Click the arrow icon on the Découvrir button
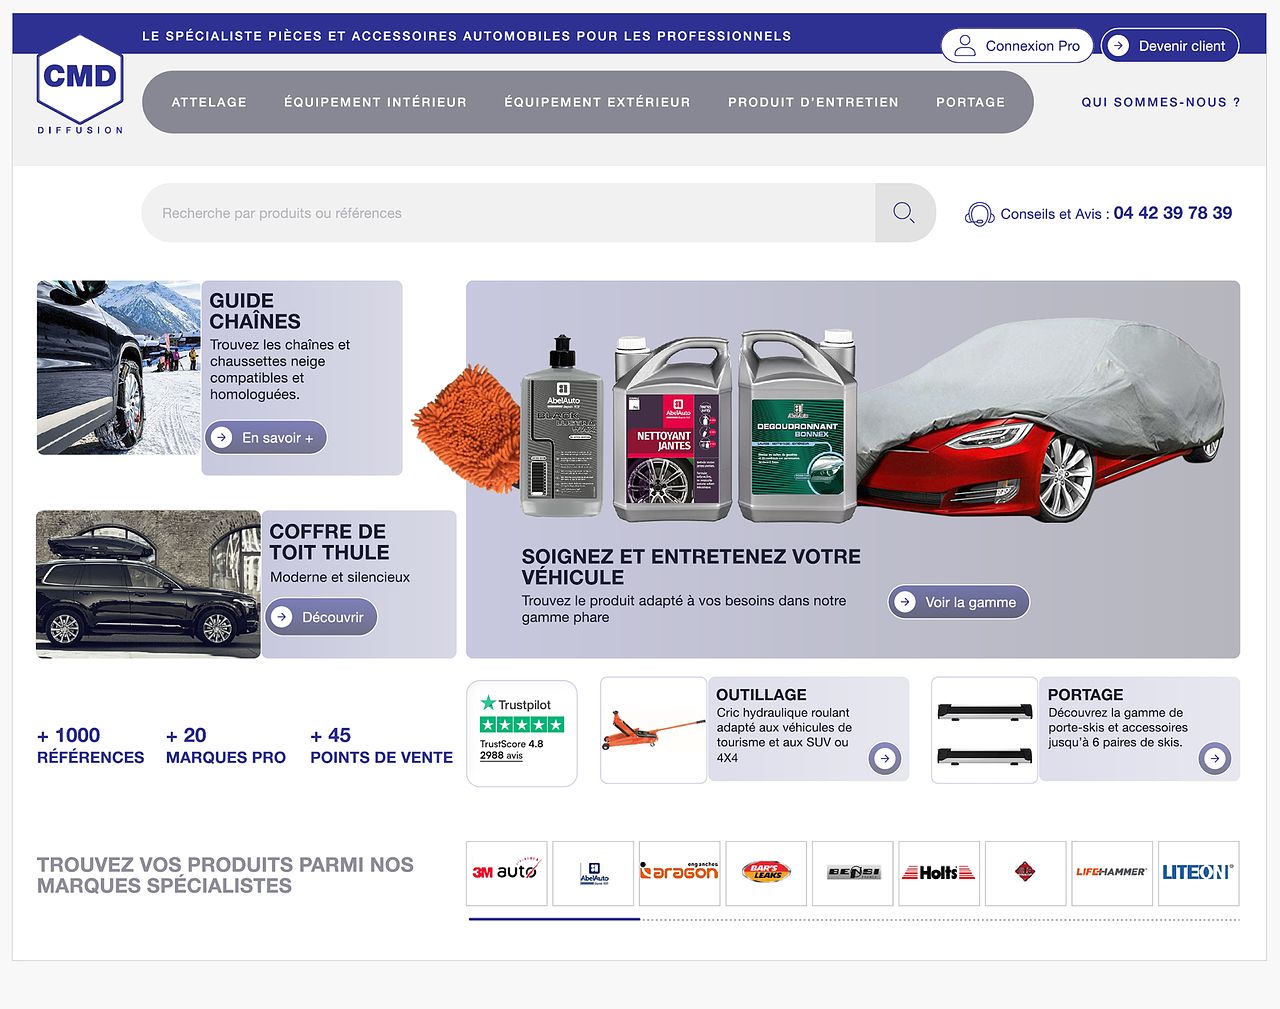 [281, 617]
